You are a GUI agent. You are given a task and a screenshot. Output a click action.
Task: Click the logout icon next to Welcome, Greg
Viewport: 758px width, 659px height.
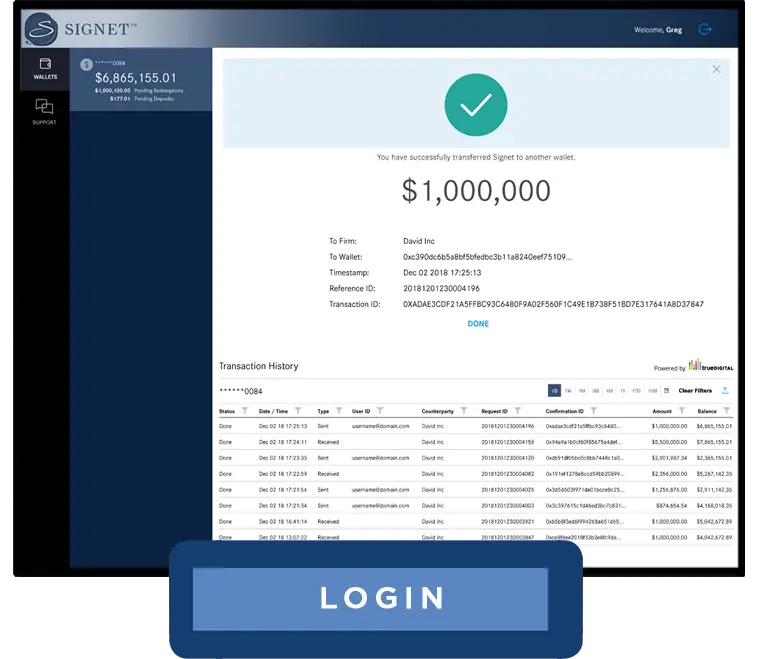tap(705, 29)
